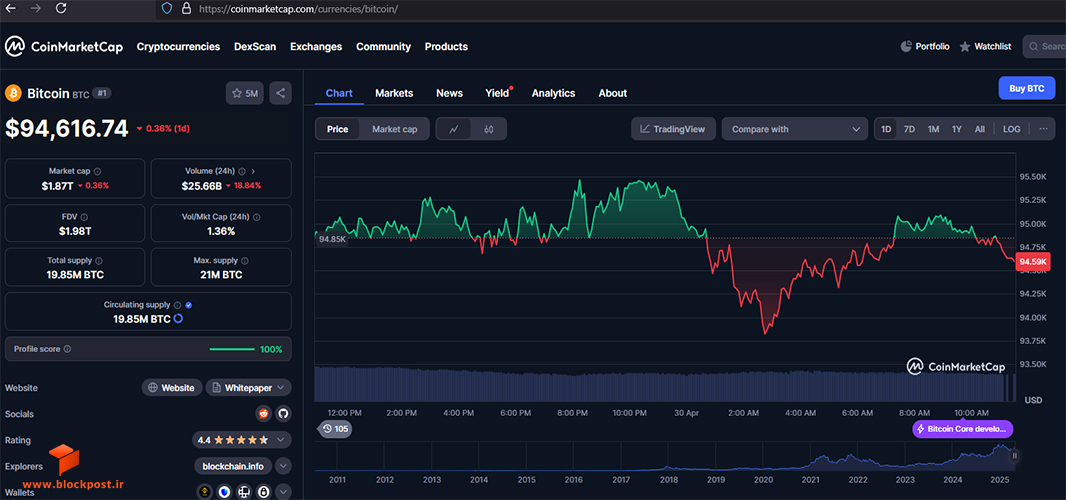Switch to the Markets tab
This screenshot has height=500, width=1066.
click(394, 93)
